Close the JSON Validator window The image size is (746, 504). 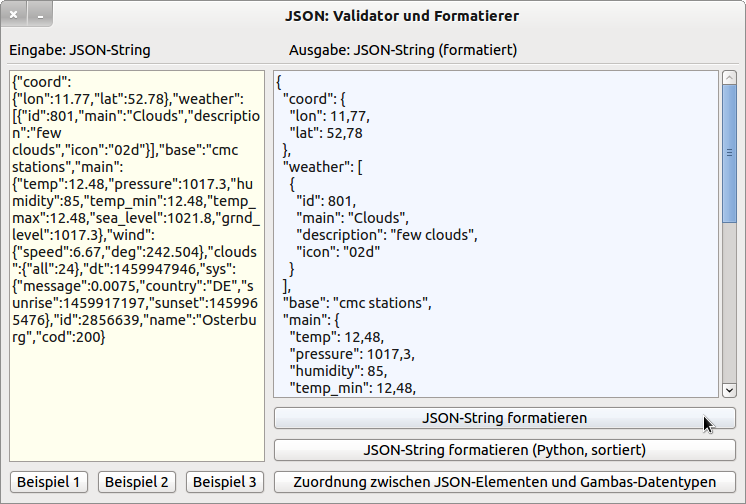(x=15, y=17)
